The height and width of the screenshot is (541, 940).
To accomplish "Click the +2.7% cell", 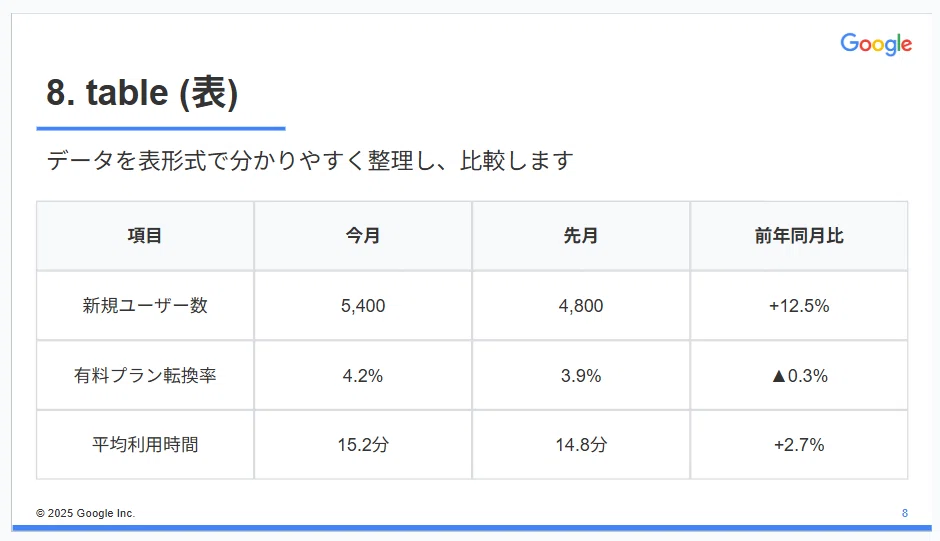I will click(x=799, y=445).
